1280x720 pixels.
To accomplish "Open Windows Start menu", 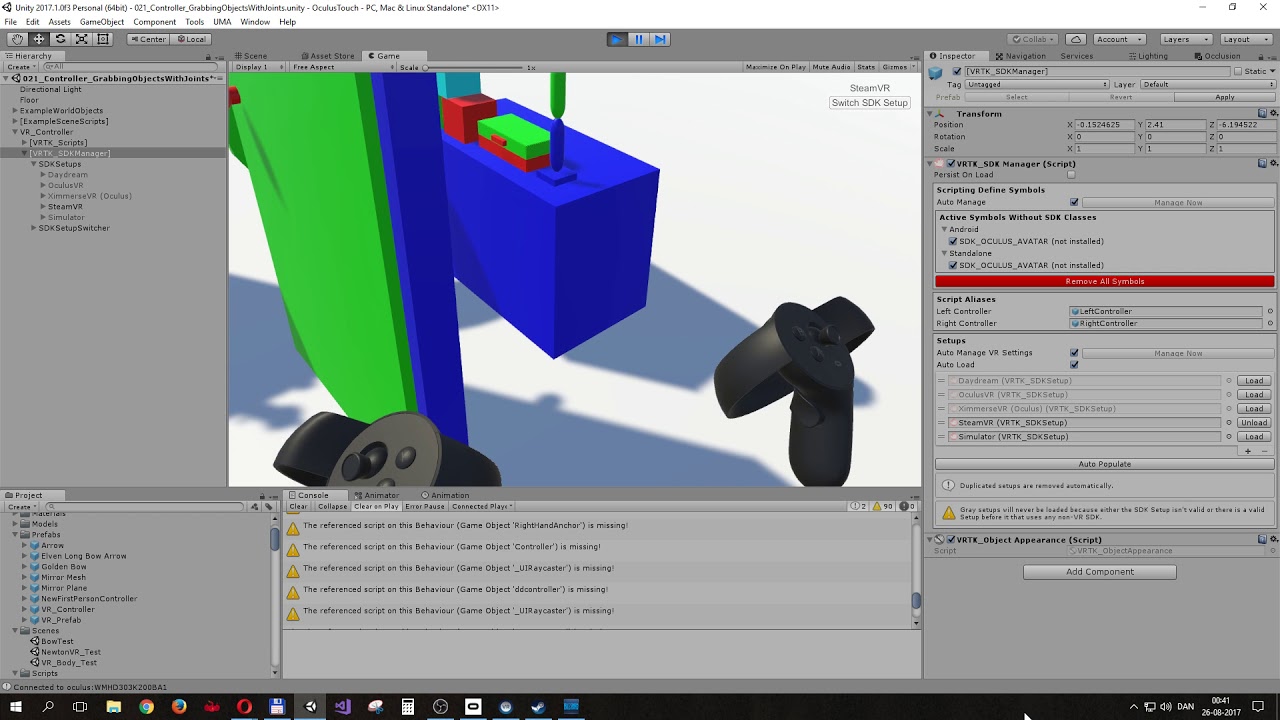I will [x=16, y=707].
